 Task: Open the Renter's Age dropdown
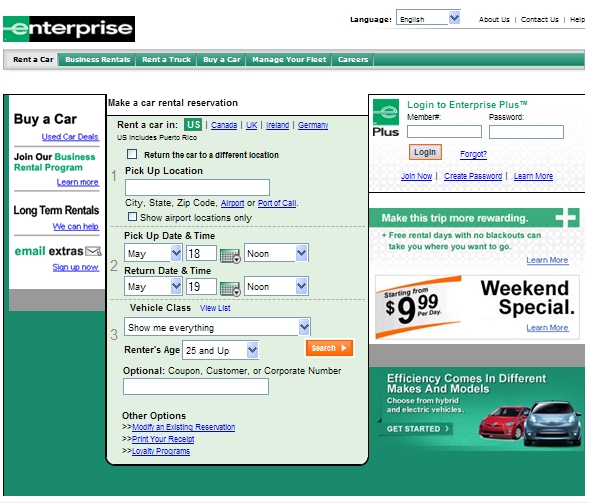[x=220, y=350]
